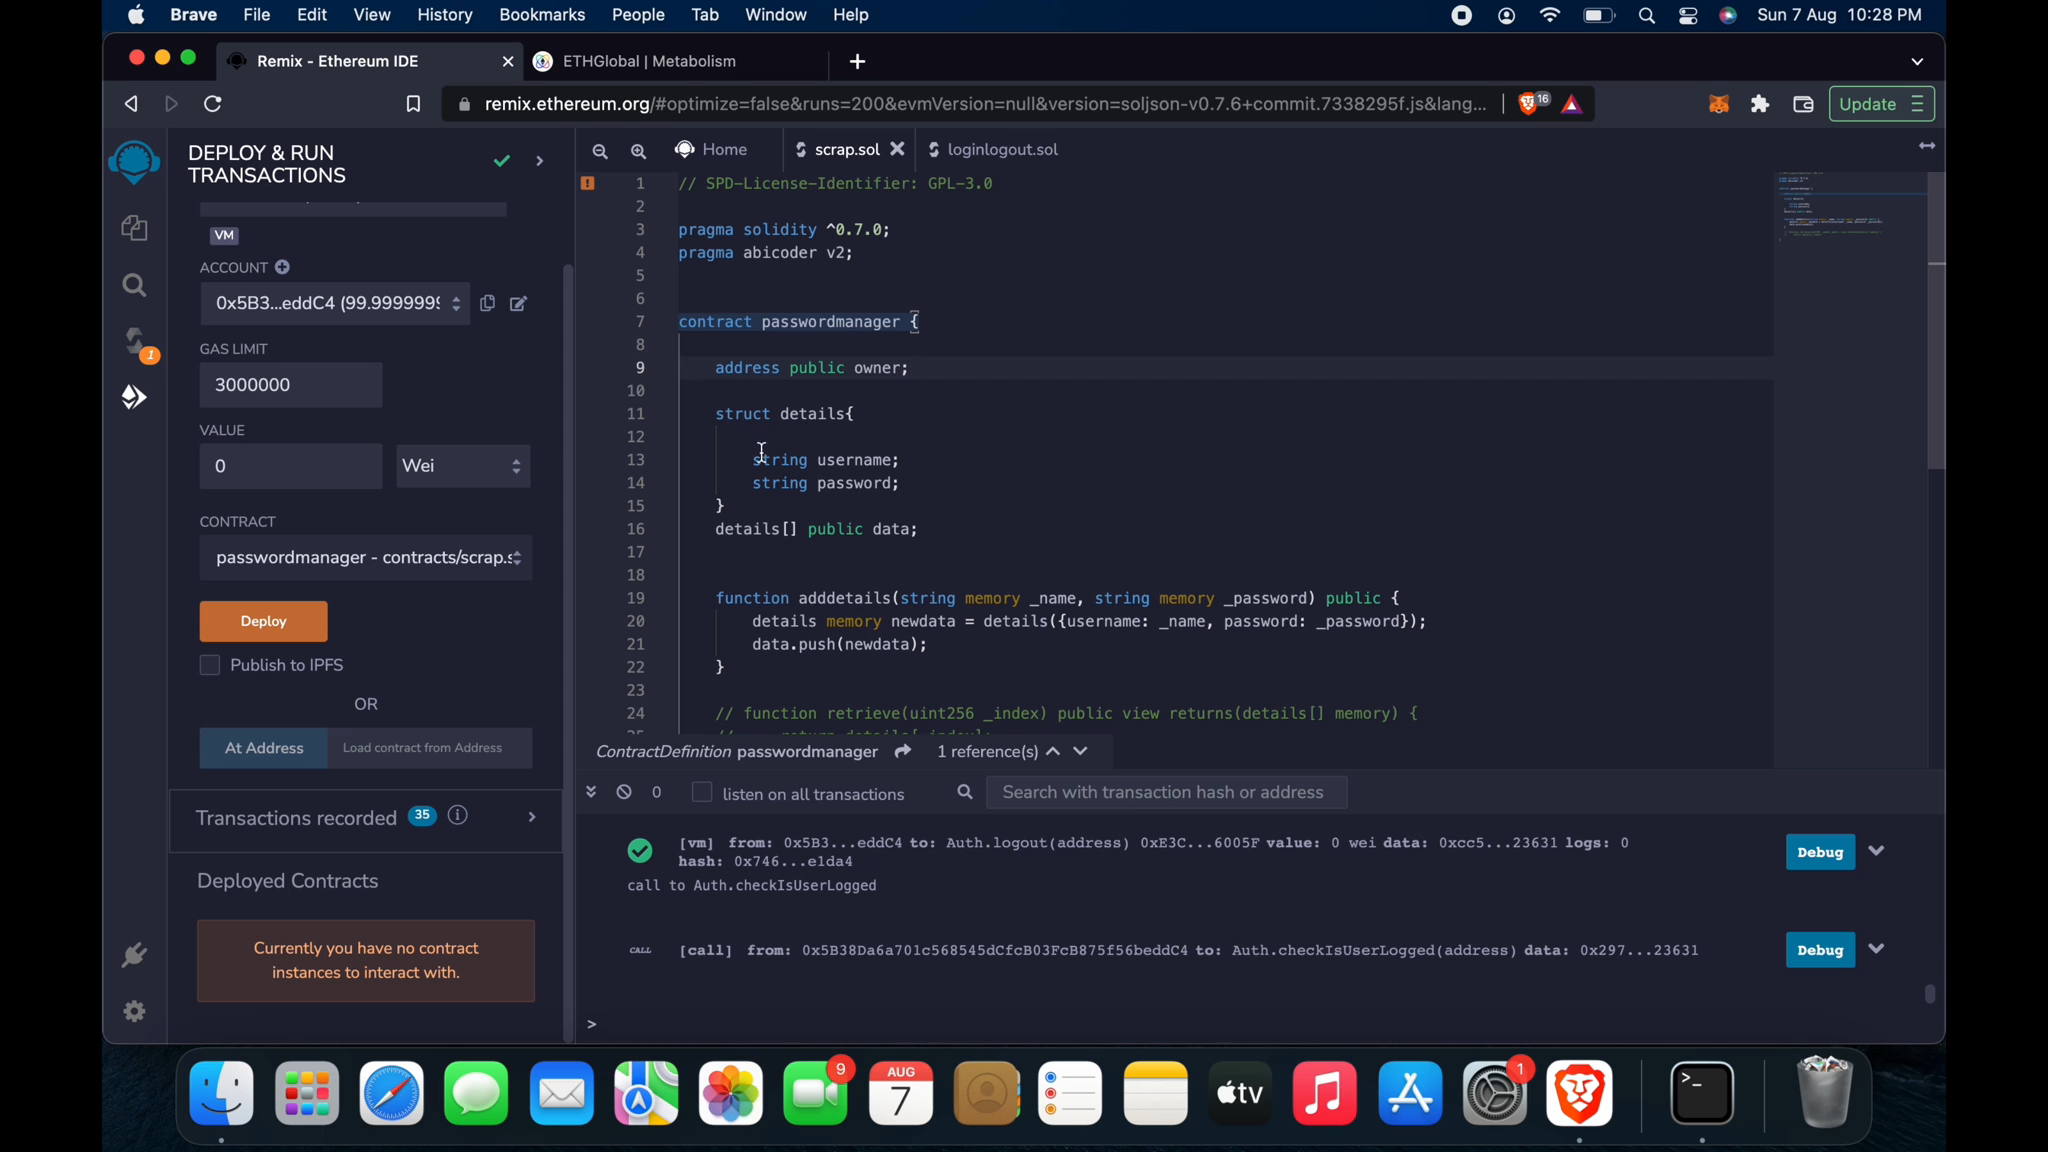Open the Solidity compiler sidebar icon
This screenshot has height=1152, width=2048.
[x=137, y=342]
